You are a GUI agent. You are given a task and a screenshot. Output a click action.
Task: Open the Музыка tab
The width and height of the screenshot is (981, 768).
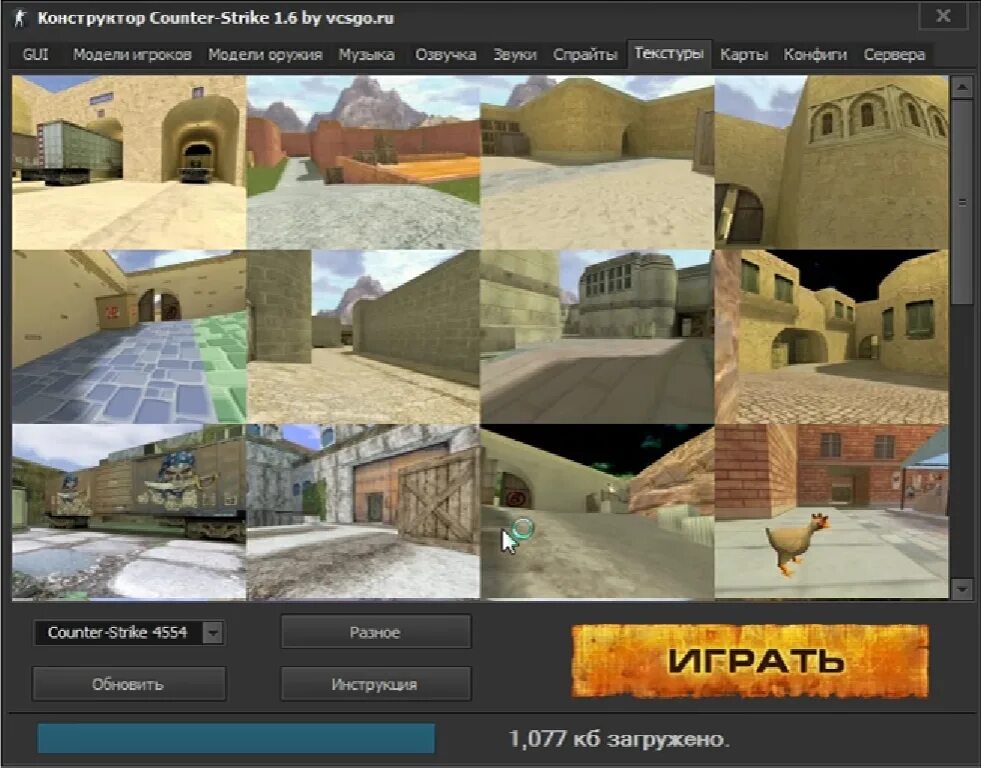coord(367,54)
